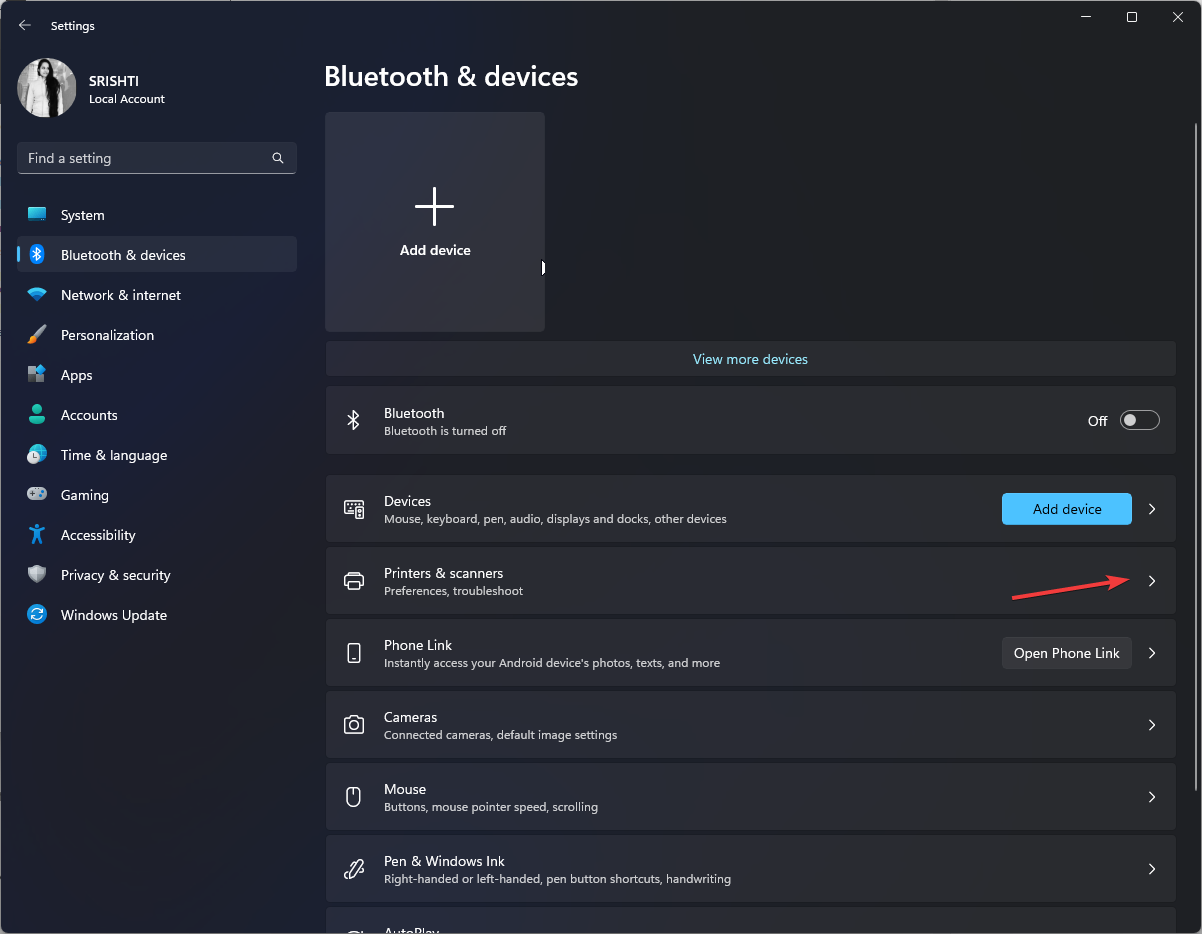Go to Network & internet
1202x934 pixels.
point(157,295)
